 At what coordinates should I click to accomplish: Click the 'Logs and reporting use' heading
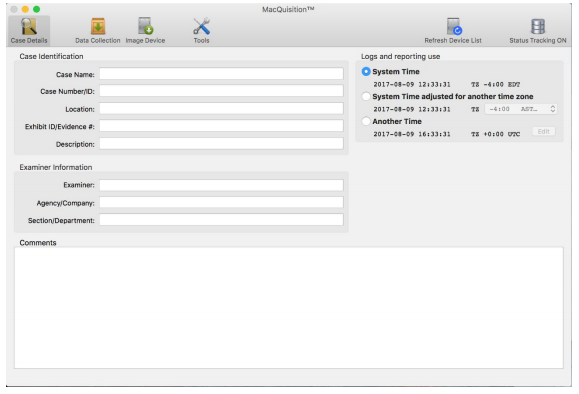400,56
